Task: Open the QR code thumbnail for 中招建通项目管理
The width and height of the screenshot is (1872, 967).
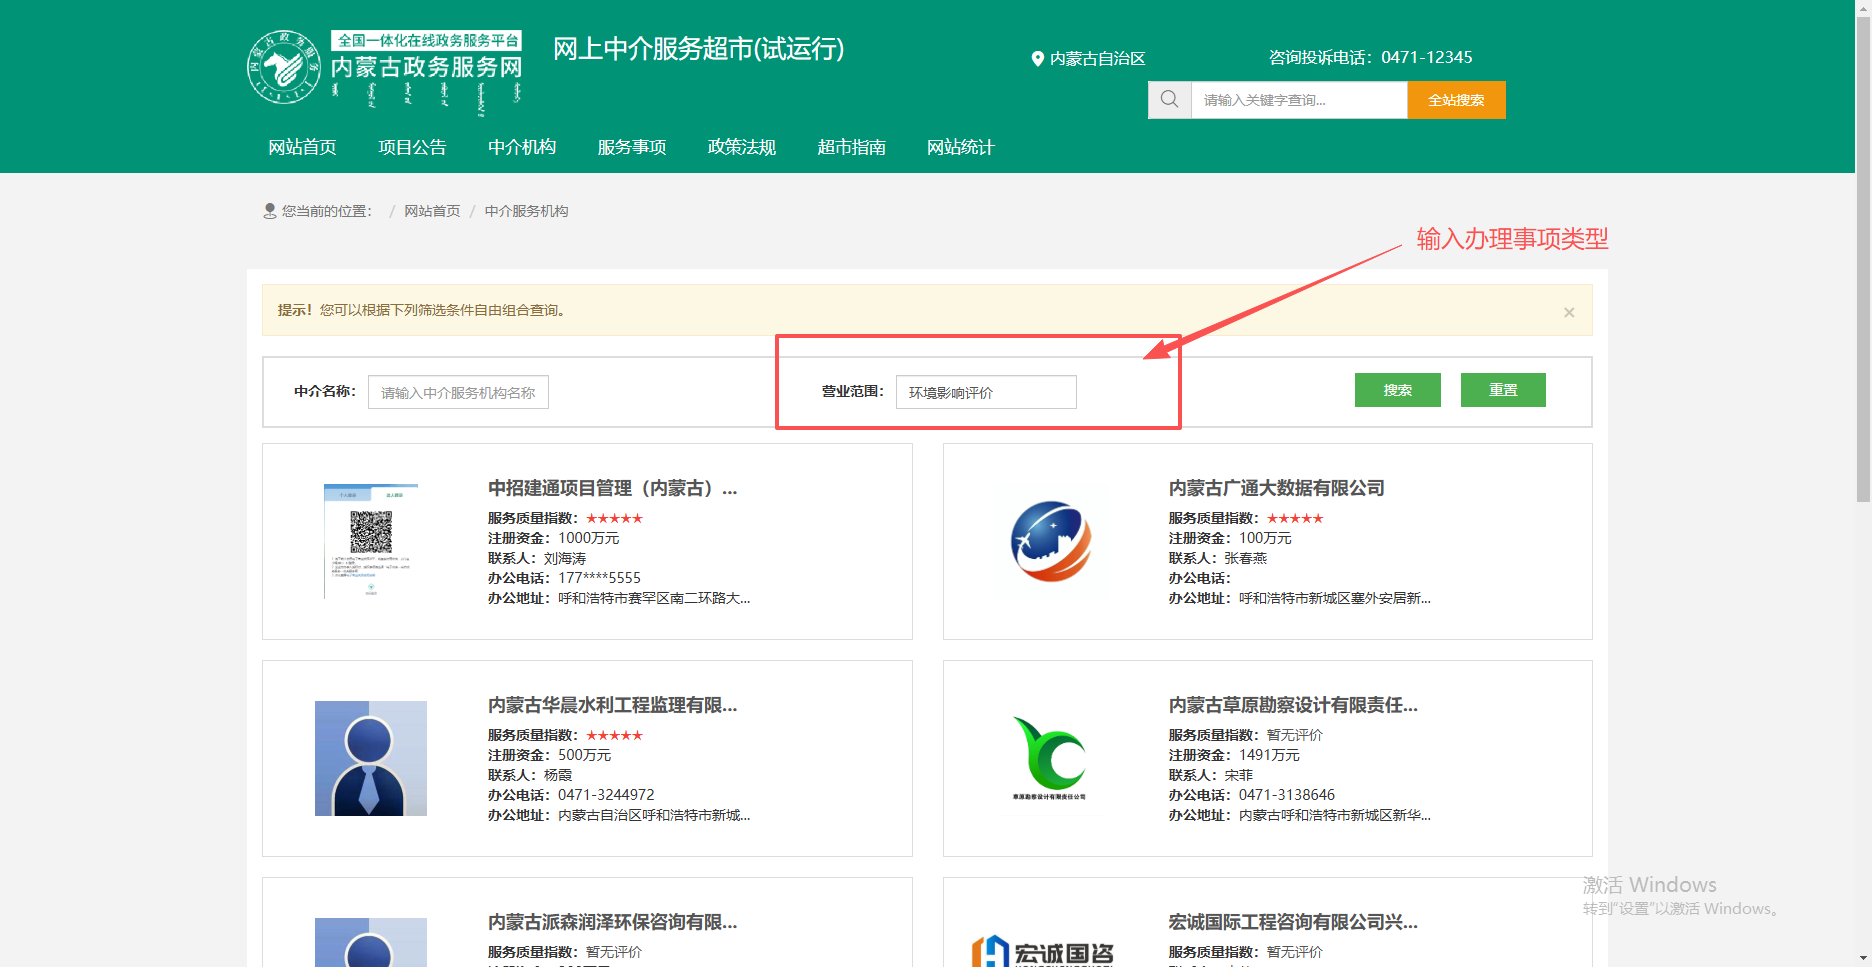Action: (370, 541)
